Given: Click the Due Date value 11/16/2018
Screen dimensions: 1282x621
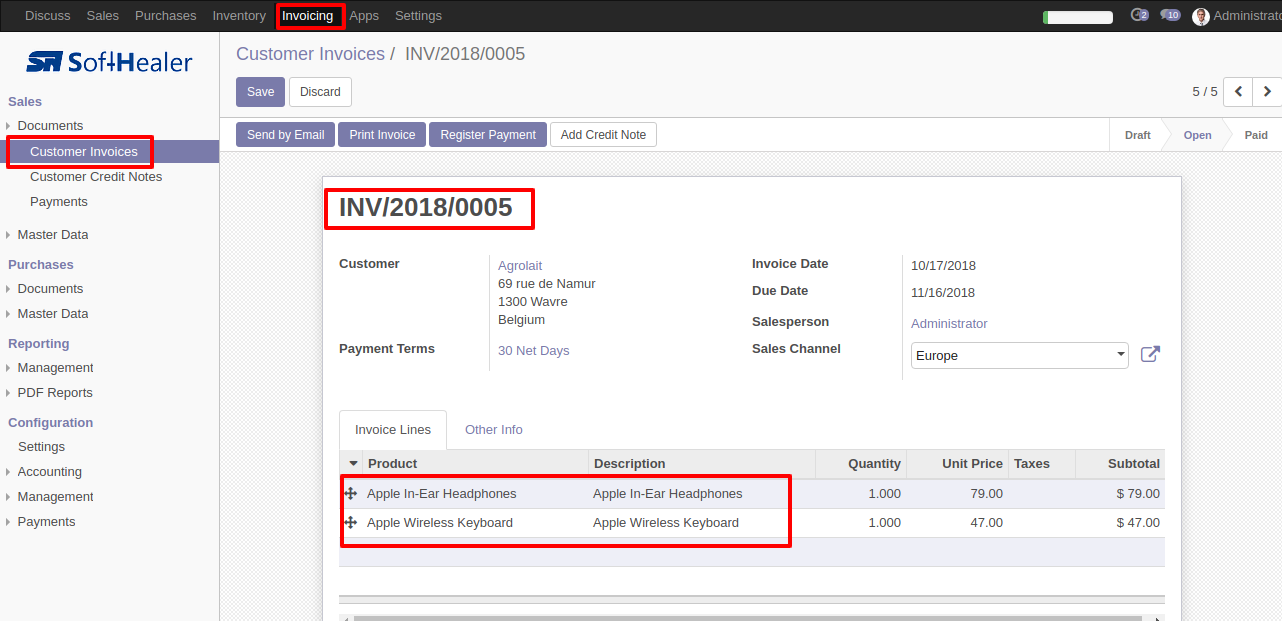Looking at the screenshot, I should (943, 293).
